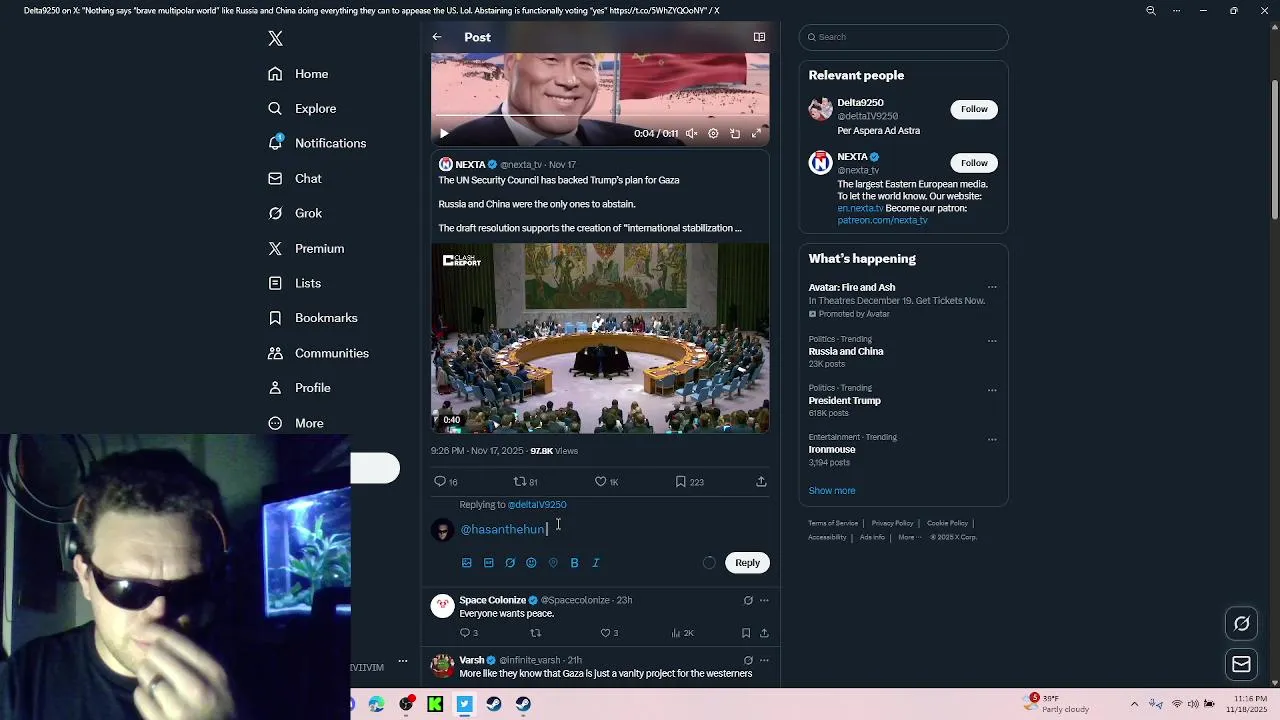The height and width of the screenshot is (720, 1280).
Task: Open more options on Space Colonize reply
Action: 764,600
